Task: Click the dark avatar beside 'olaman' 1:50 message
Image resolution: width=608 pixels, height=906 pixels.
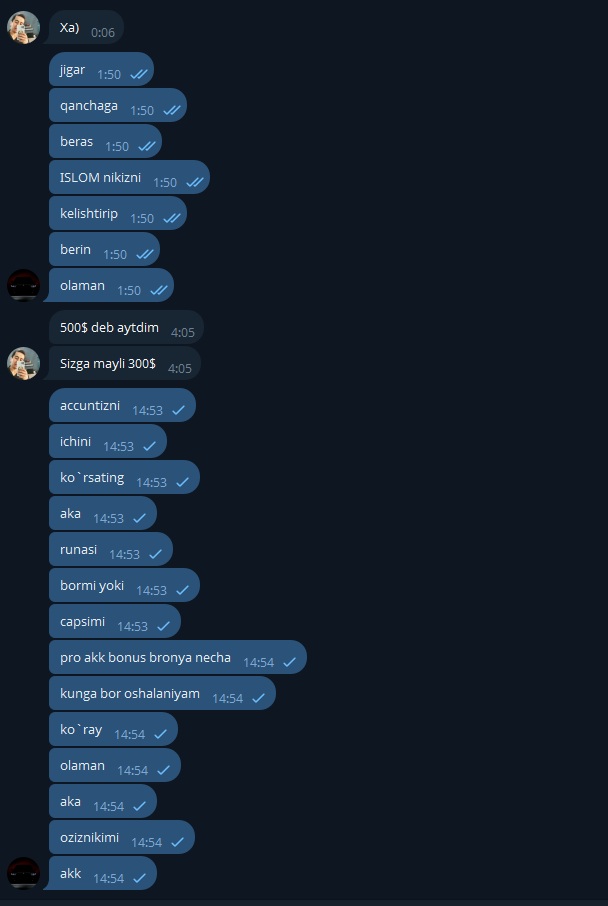Action: [23, 285]
